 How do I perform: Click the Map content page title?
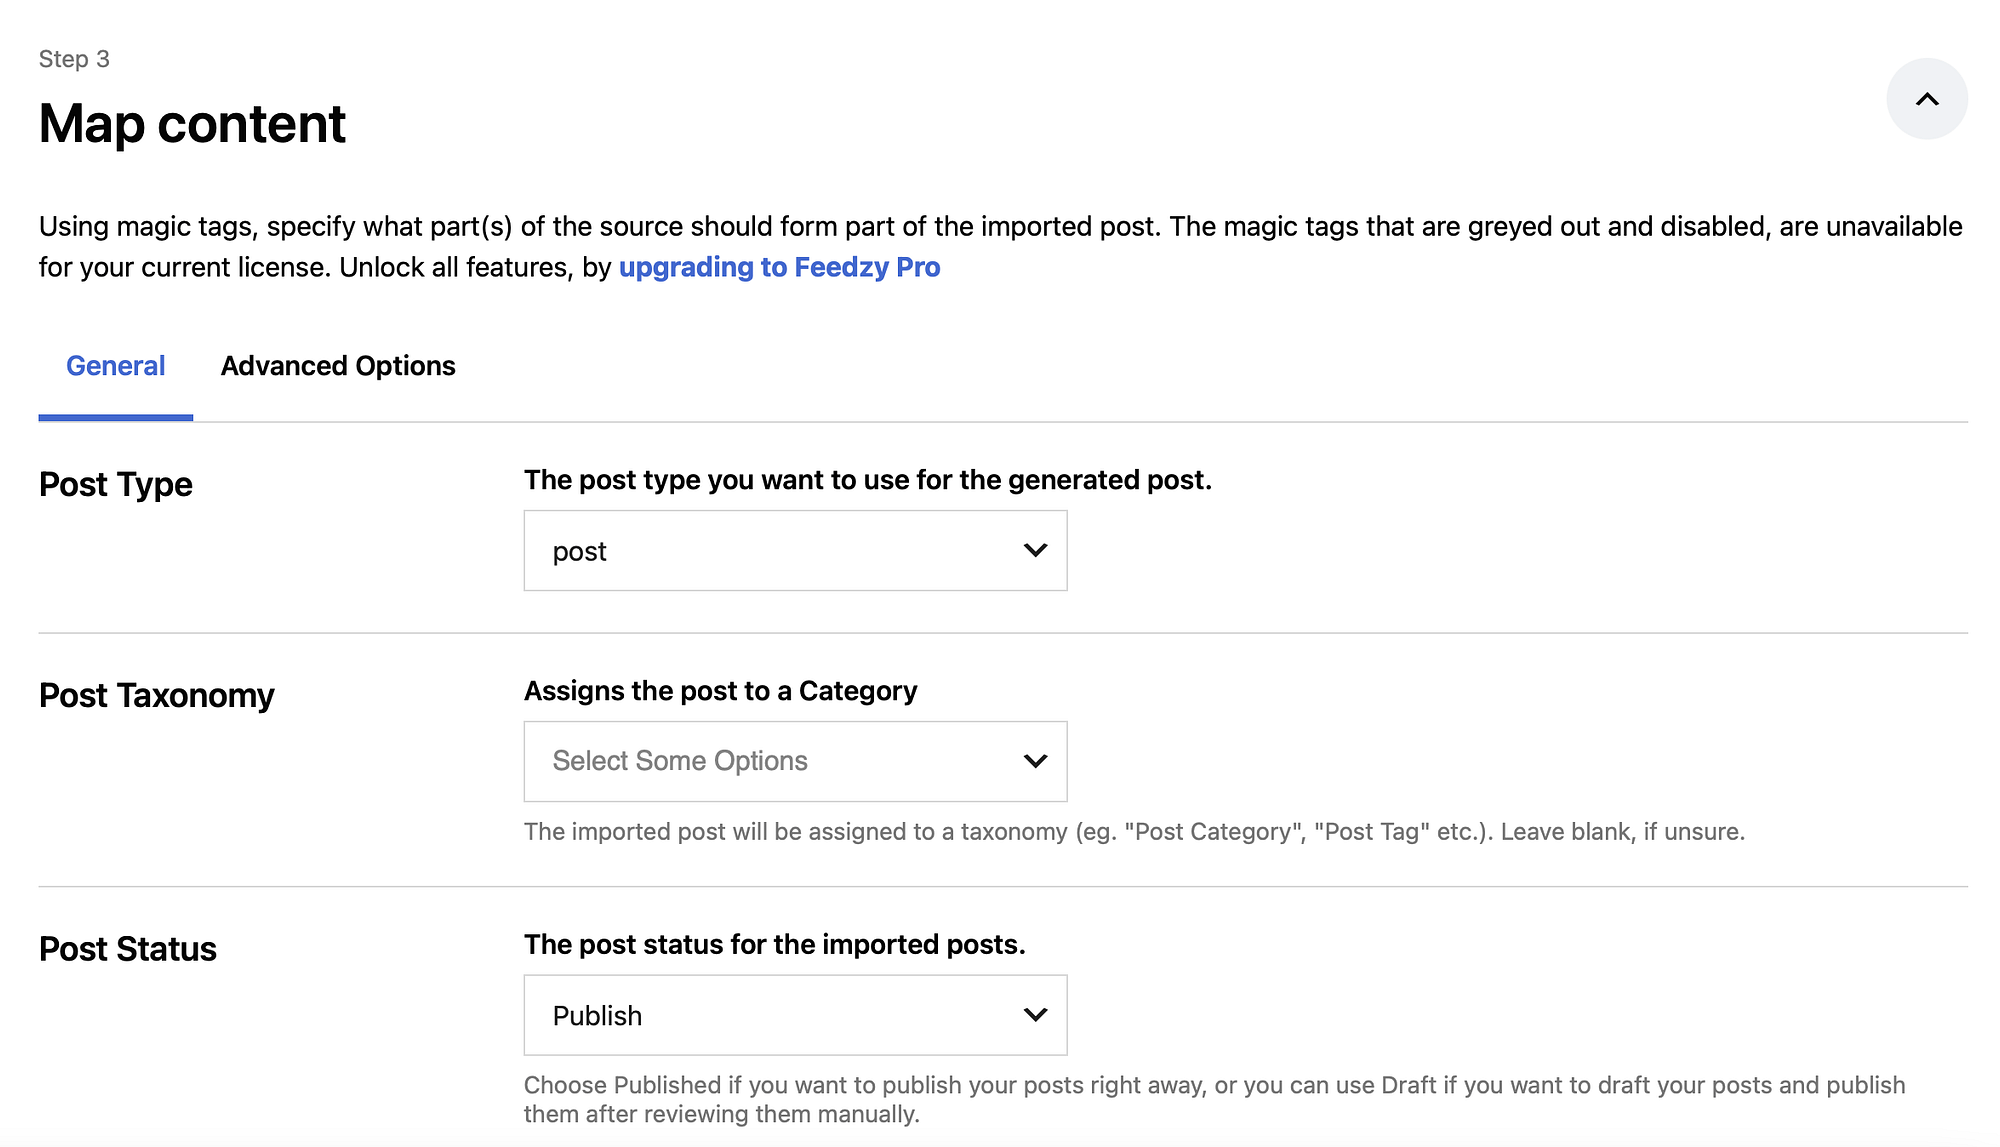point(192,123)
